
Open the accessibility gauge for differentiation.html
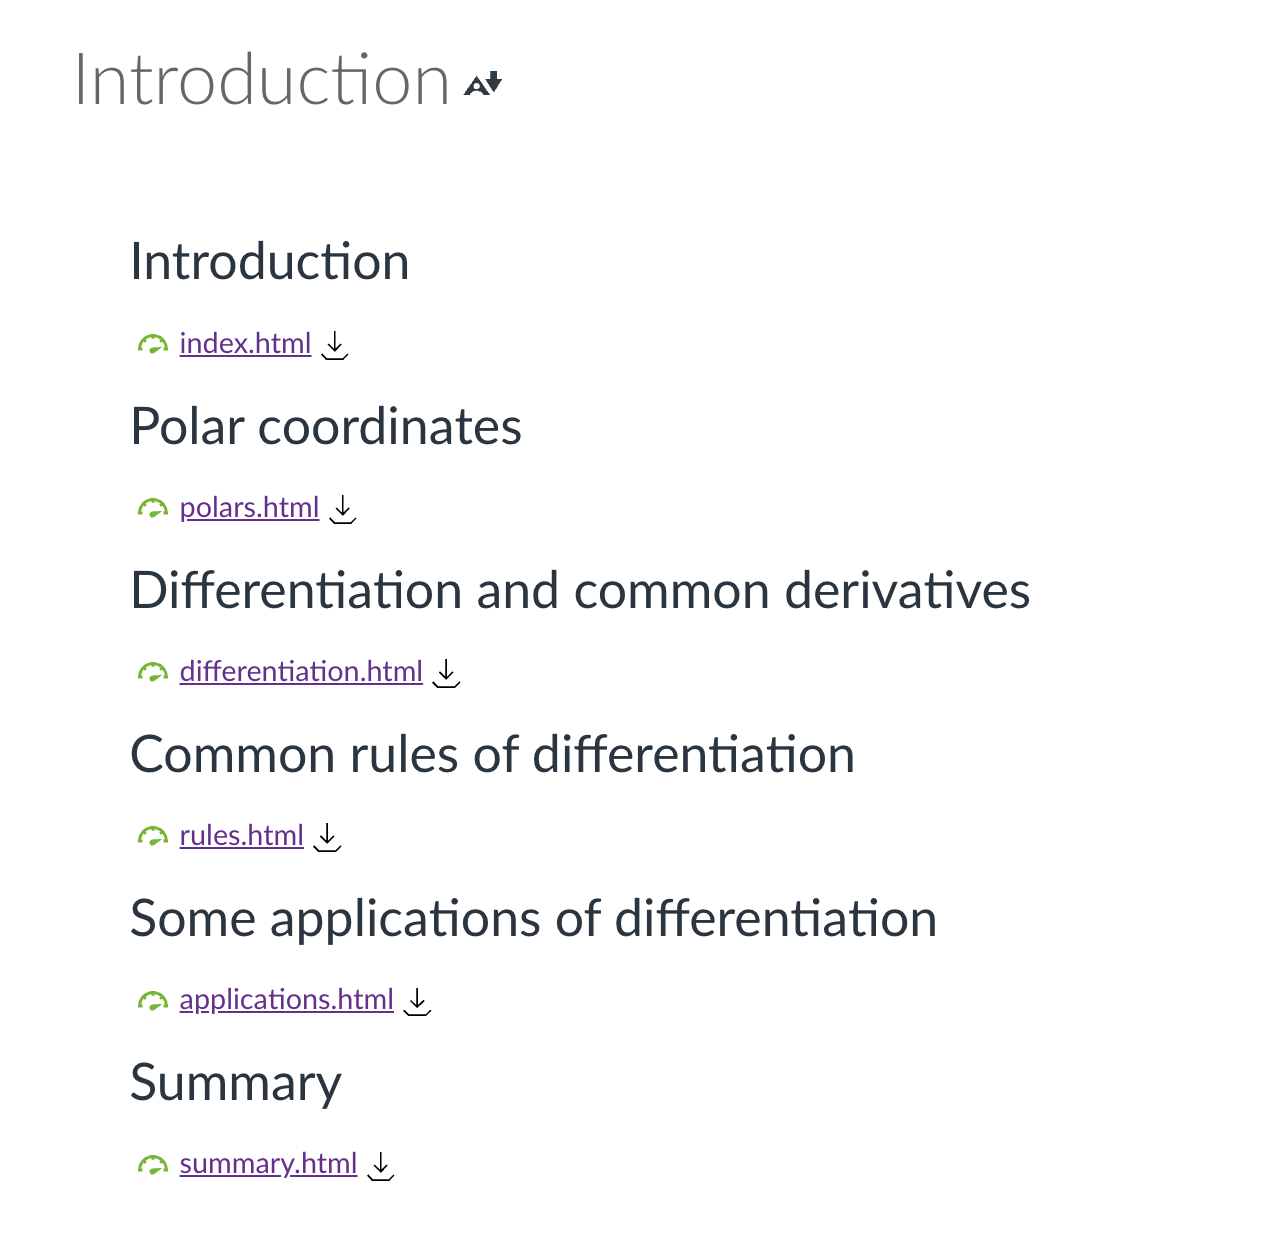pos(152,673)
